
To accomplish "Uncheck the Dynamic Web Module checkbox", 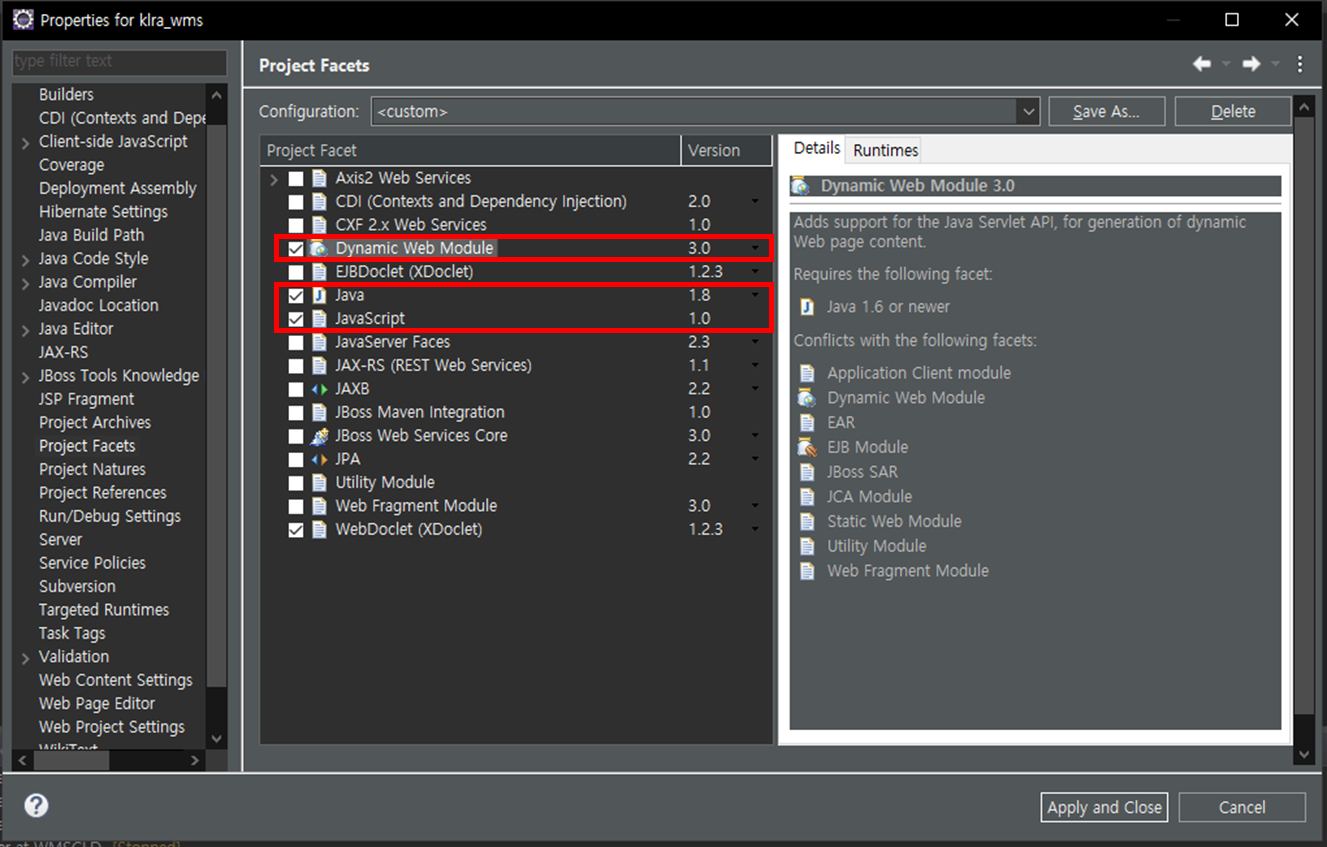I will 296,248.
